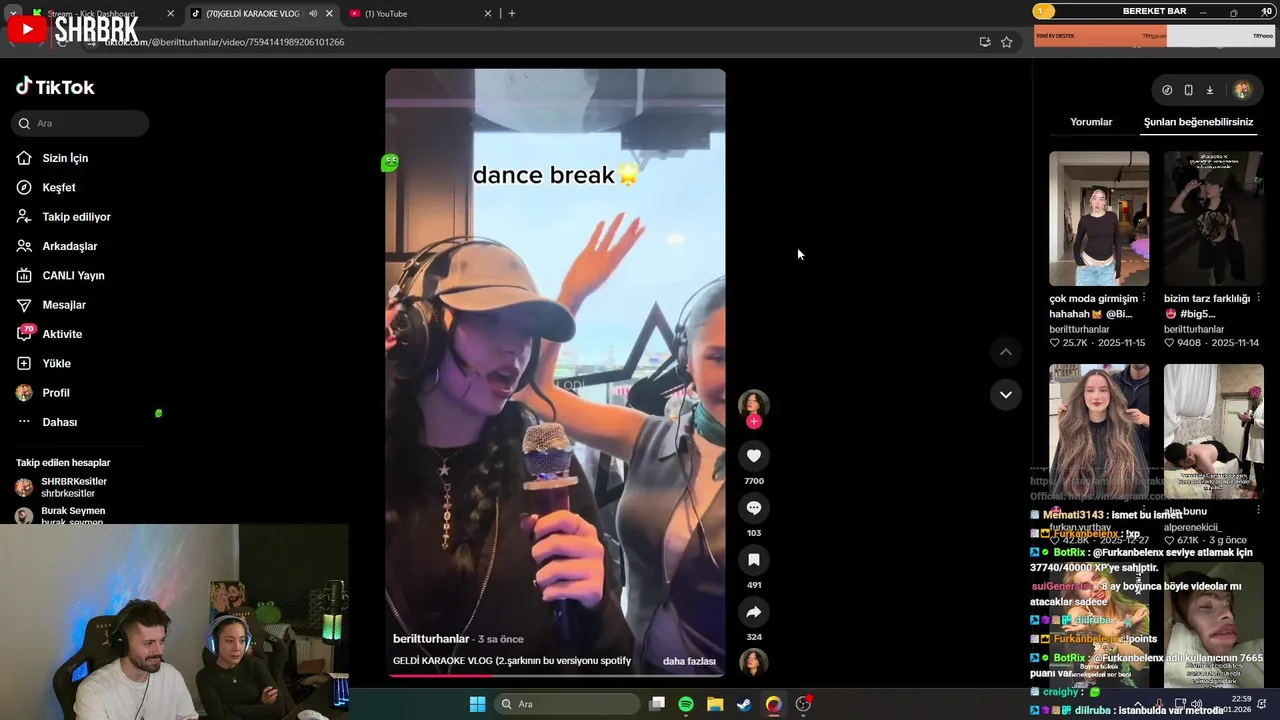
Task: Open Task View on taskbar
Action: (657, 704)
